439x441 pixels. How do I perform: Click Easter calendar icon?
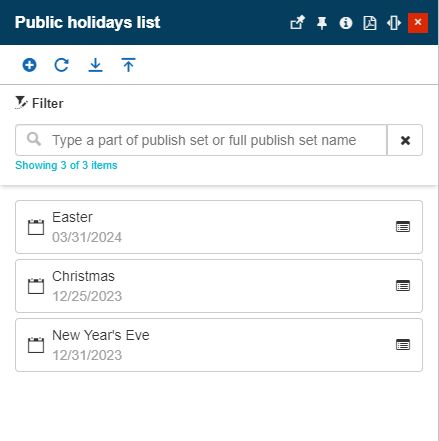(x=36, y=227)
